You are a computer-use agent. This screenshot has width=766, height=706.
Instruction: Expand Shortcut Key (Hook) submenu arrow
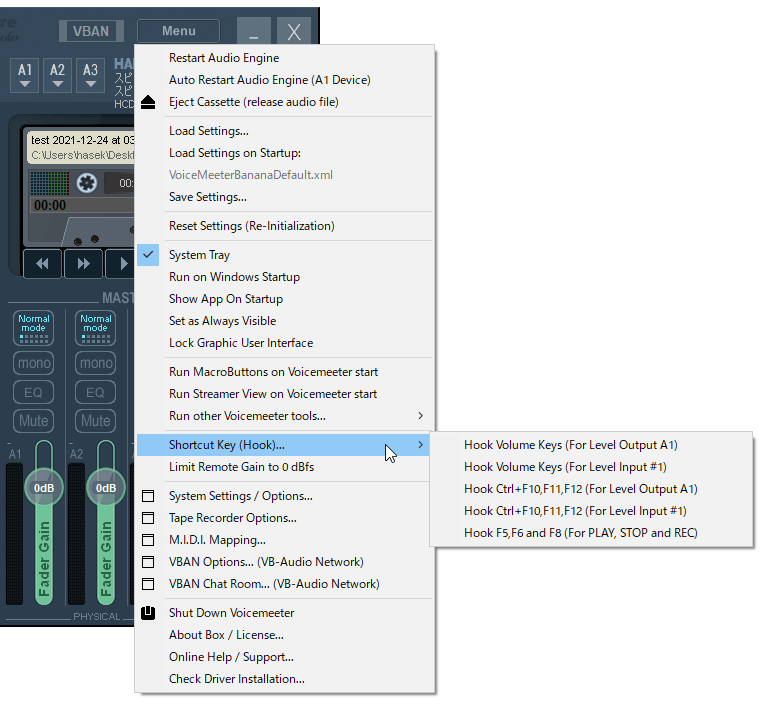point(421,445)
